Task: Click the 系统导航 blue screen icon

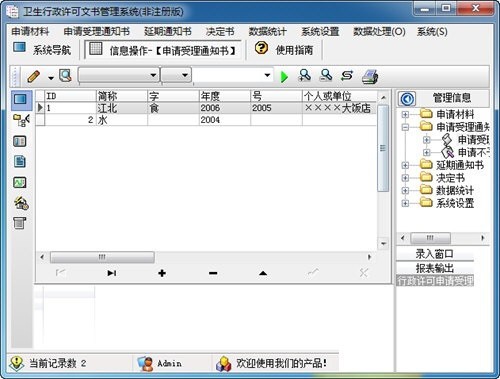Action: point(19,47)
